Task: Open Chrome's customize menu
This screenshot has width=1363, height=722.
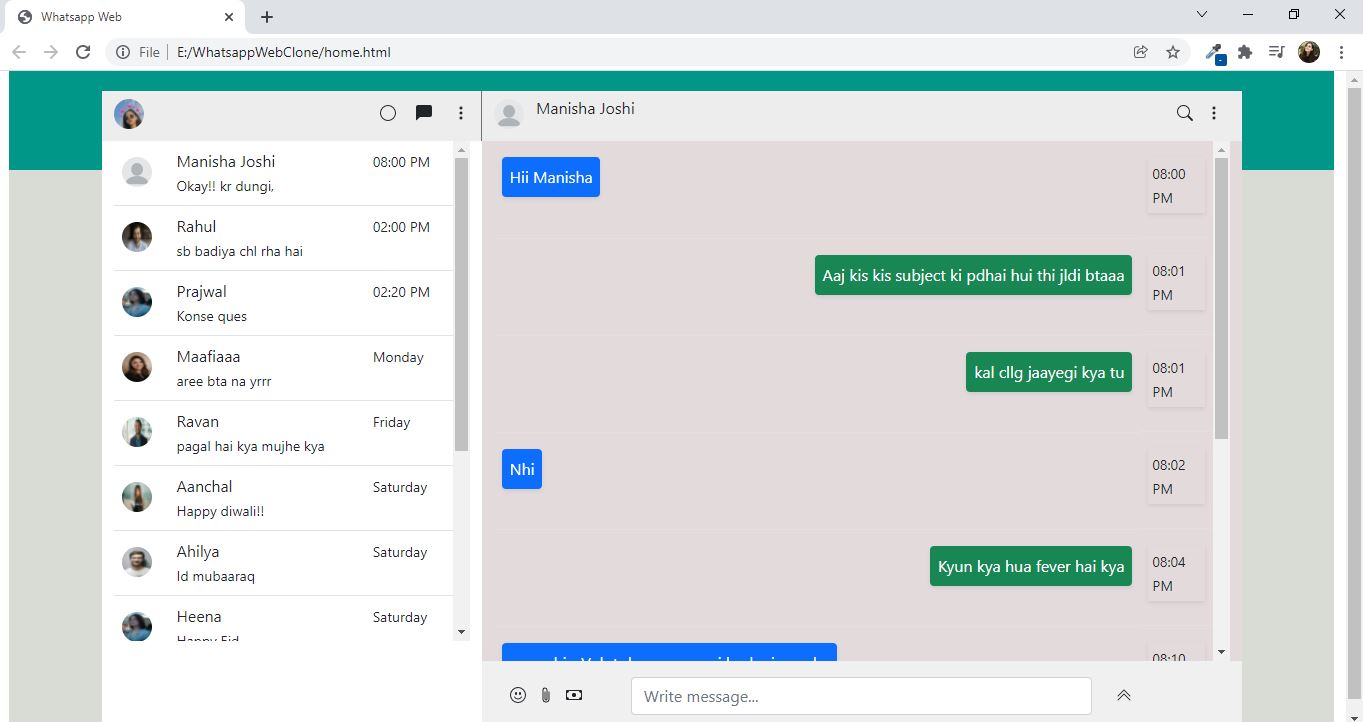Action: pyautogui.click(x=1341, y=52)
